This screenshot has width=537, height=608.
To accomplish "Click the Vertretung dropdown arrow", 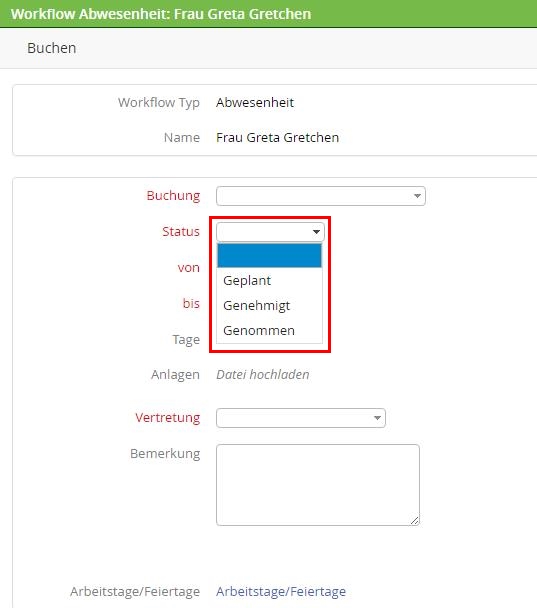I will (377, 418).
